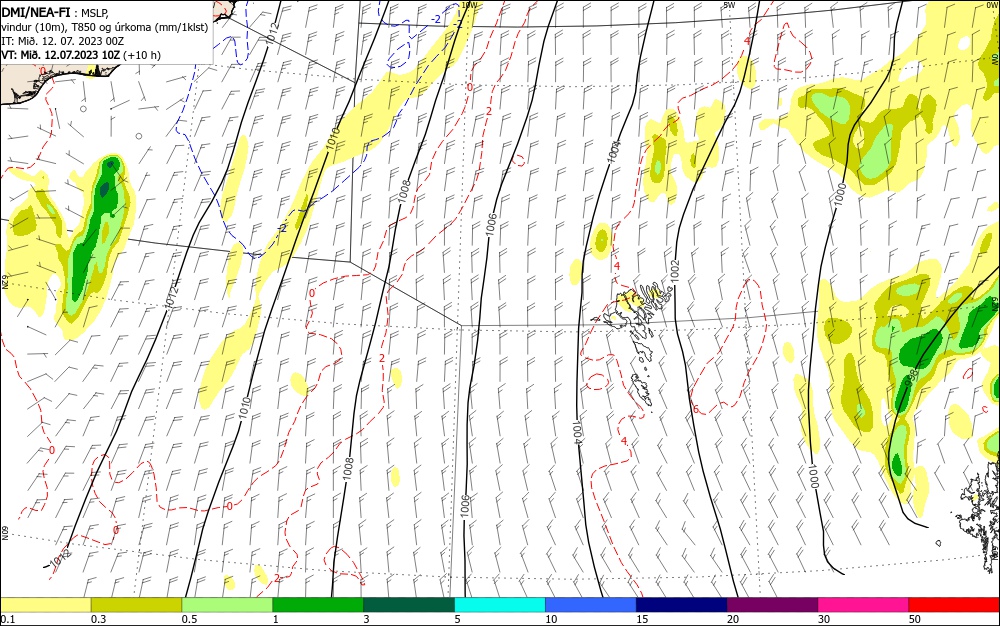Choose the purple 20–30 legend swatch
The height and width of the screenshot is (626, 1000).
772,605
